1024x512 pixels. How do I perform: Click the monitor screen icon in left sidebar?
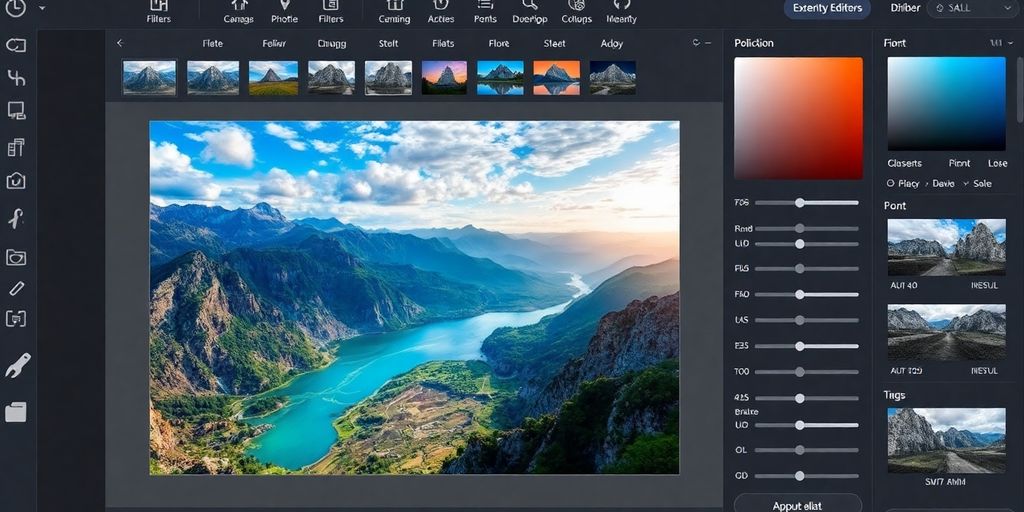pyautogui.click(x=16, y=110)
